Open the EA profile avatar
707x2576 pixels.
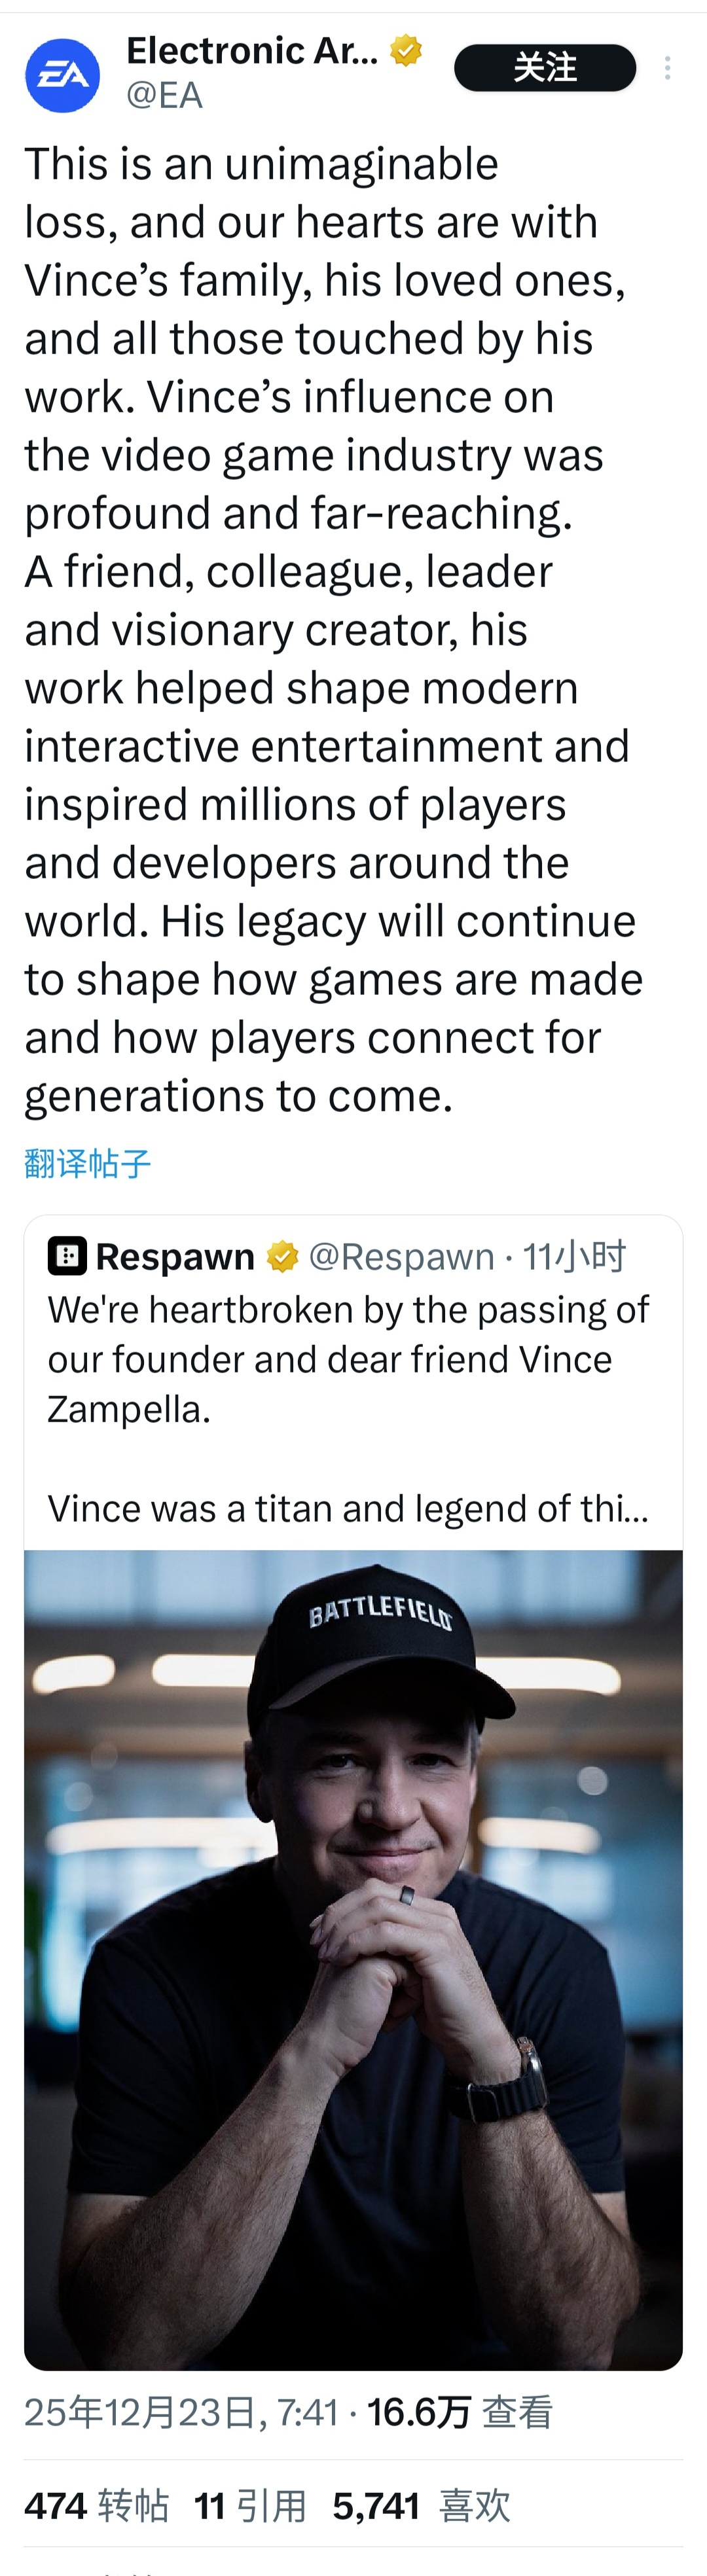62,75
